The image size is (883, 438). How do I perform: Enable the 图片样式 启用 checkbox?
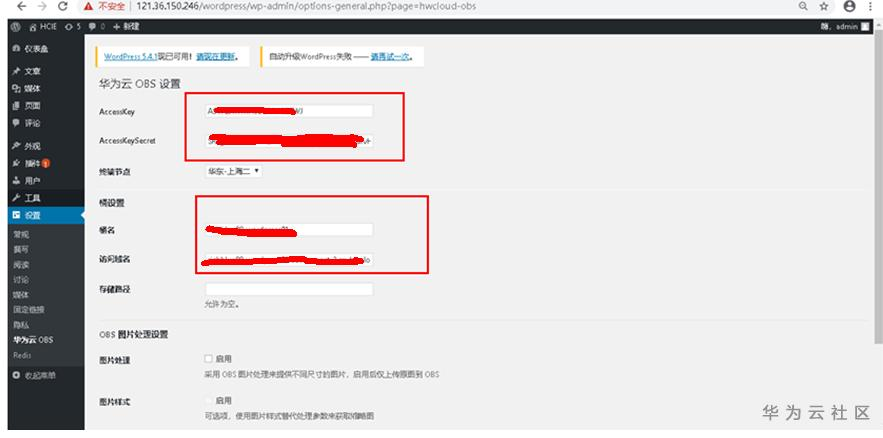[209, 401]
